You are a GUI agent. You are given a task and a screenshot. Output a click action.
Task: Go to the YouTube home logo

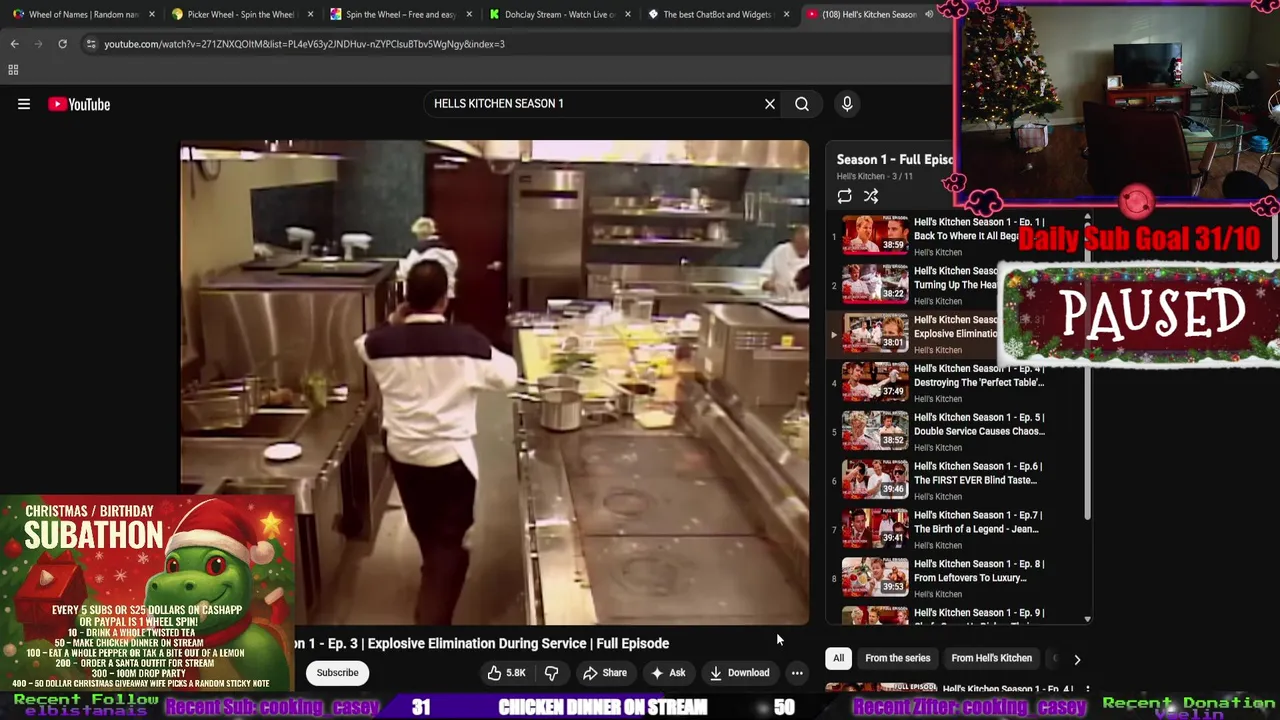pos(79,104)
